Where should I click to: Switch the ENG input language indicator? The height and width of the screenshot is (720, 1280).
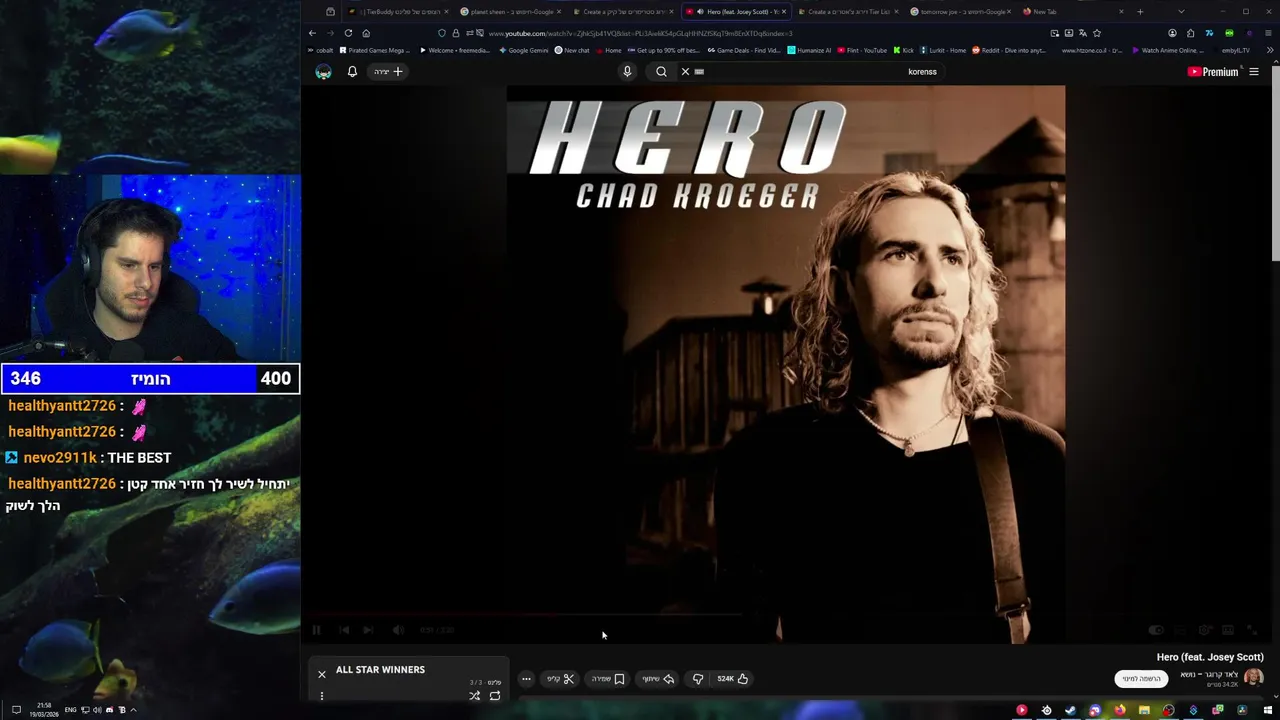coord(71,710)
